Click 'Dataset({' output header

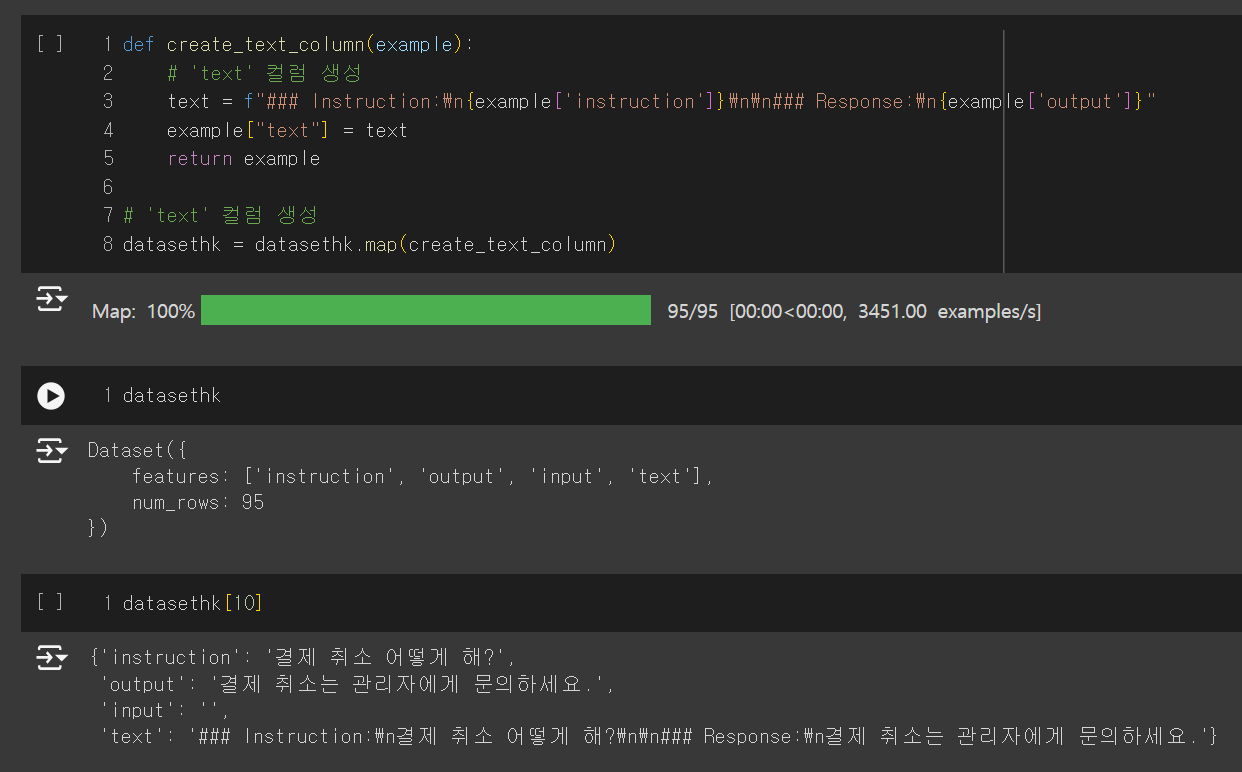(138, 451)
